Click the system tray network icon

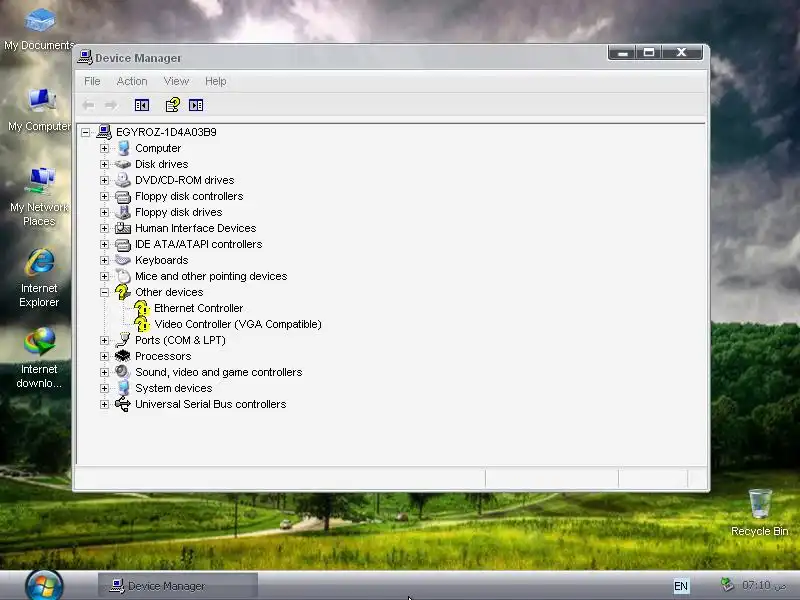pos(727,585)
